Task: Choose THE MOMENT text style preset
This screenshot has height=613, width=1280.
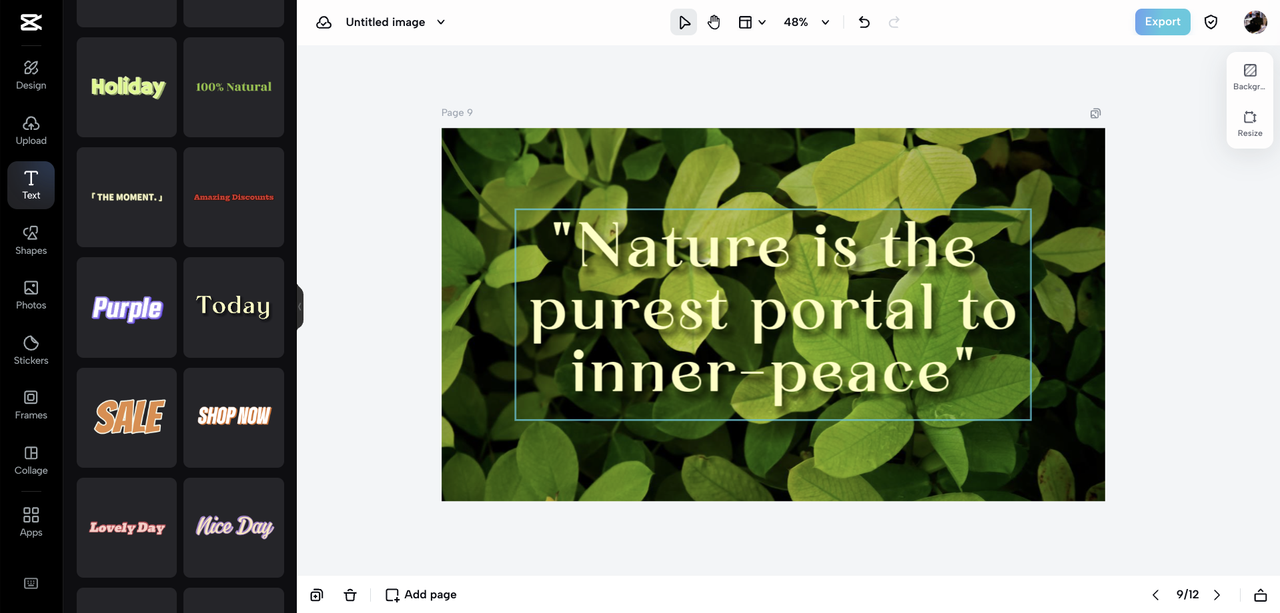Action: coord(127,197)
